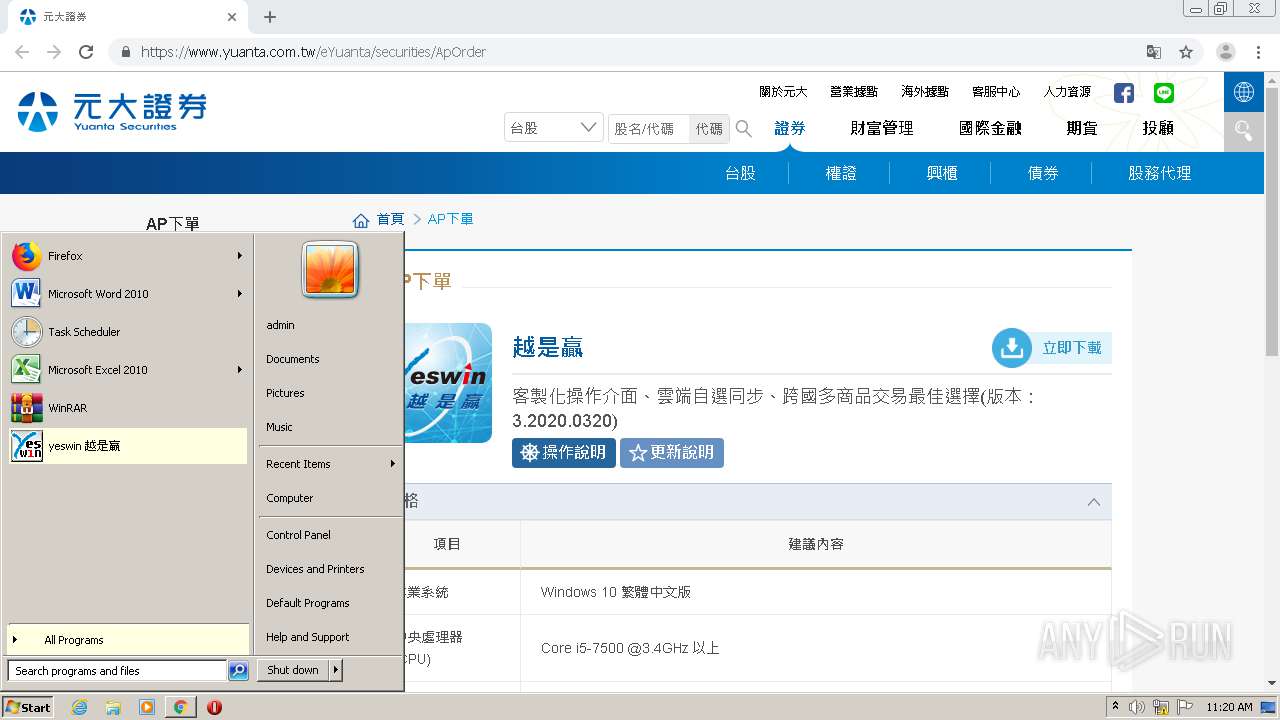Expand the Microsoft Excel 2010 submenu arrow
The width and height of the screenshot is (1280, 720).
coord(240,370)
